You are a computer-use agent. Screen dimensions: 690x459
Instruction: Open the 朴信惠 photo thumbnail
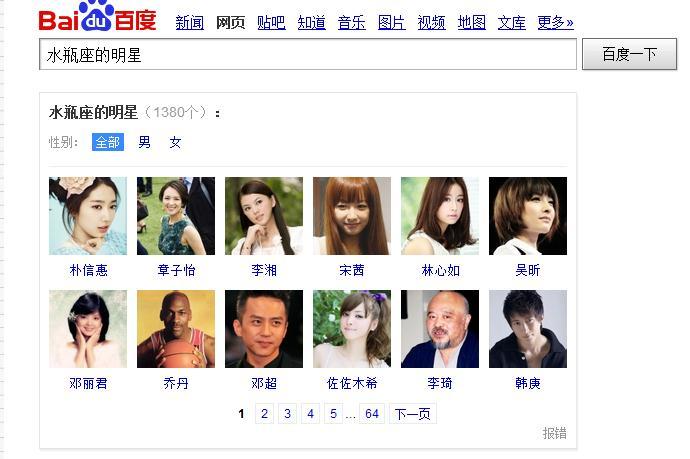(x=88, y=216)
